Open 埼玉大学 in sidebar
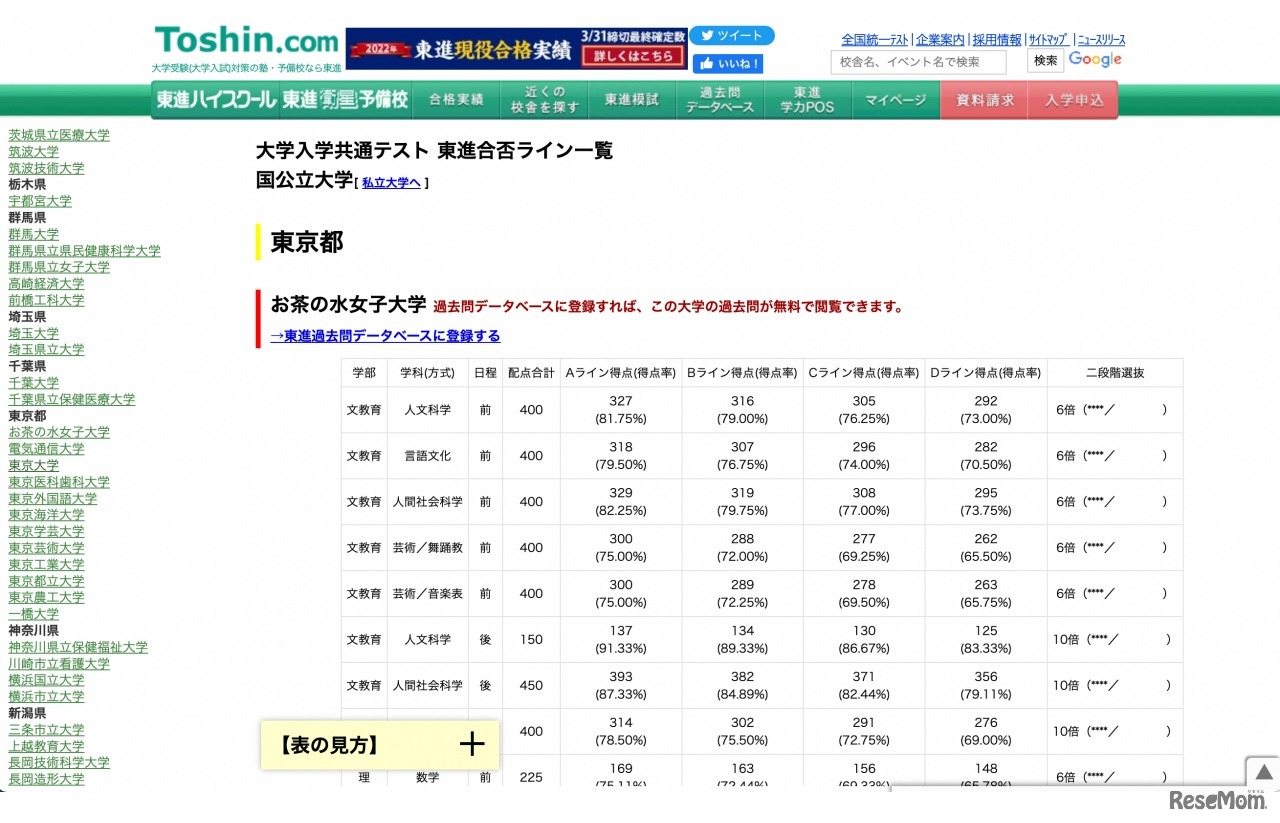 (34, 333)
